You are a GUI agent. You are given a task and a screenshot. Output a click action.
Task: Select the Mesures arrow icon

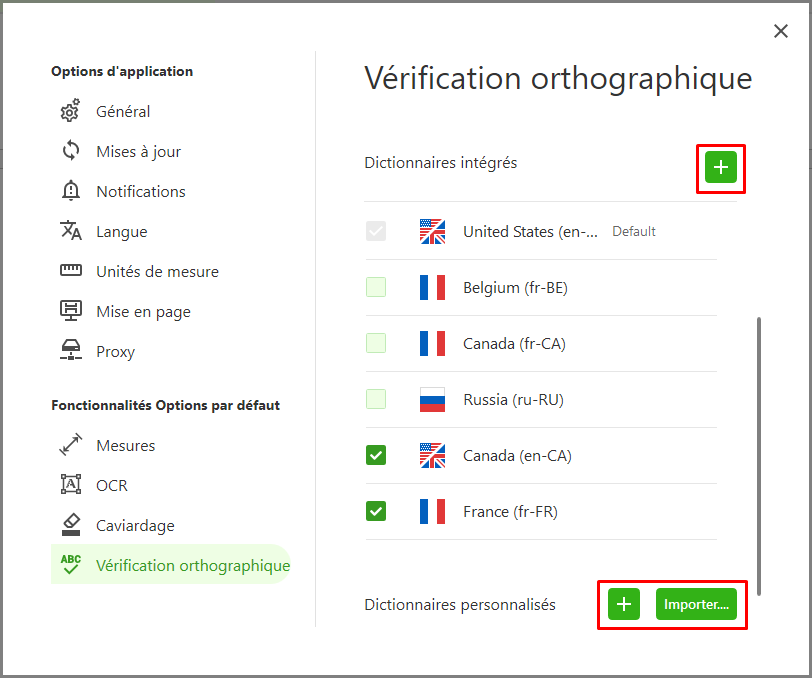(70, 444)
